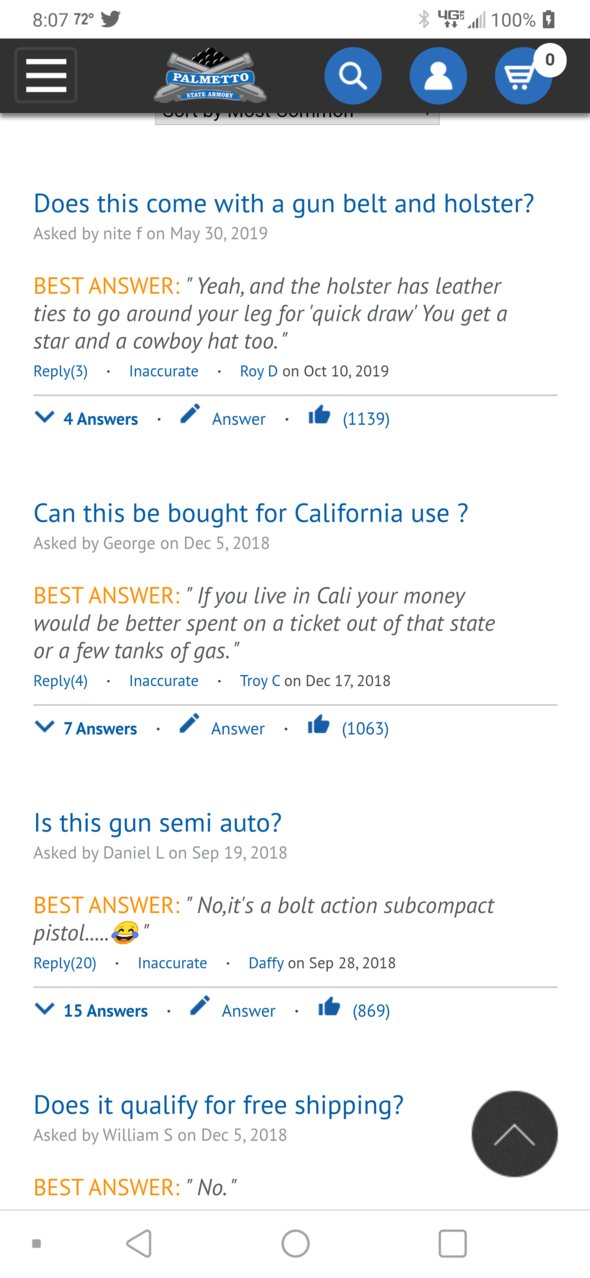Screen dimensions: 590x1278
Task: Thumbs-up the California use question
Action: click(x=319, y=726)
